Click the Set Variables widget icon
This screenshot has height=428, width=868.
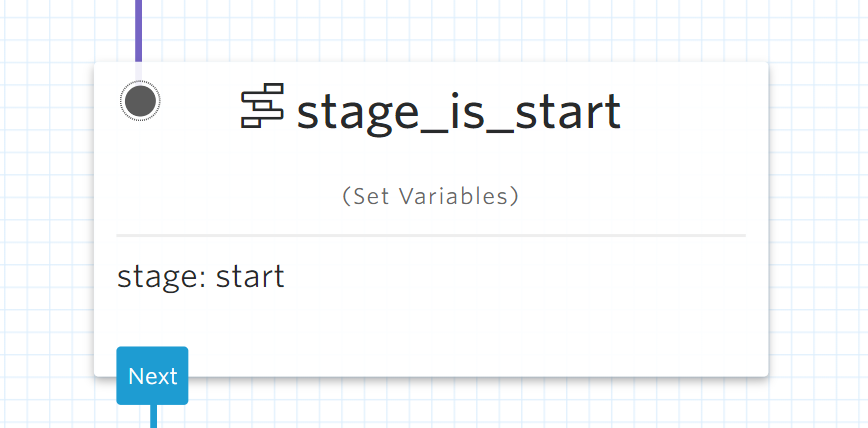click(x=262, y=110)
